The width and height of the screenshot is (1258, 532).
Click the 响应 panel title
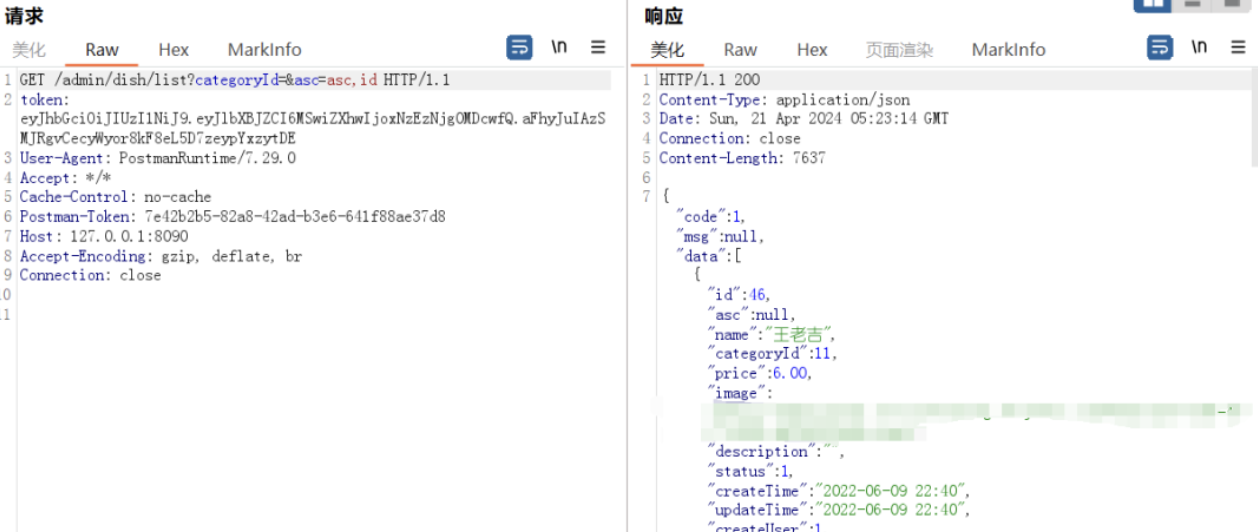point(663,15)
